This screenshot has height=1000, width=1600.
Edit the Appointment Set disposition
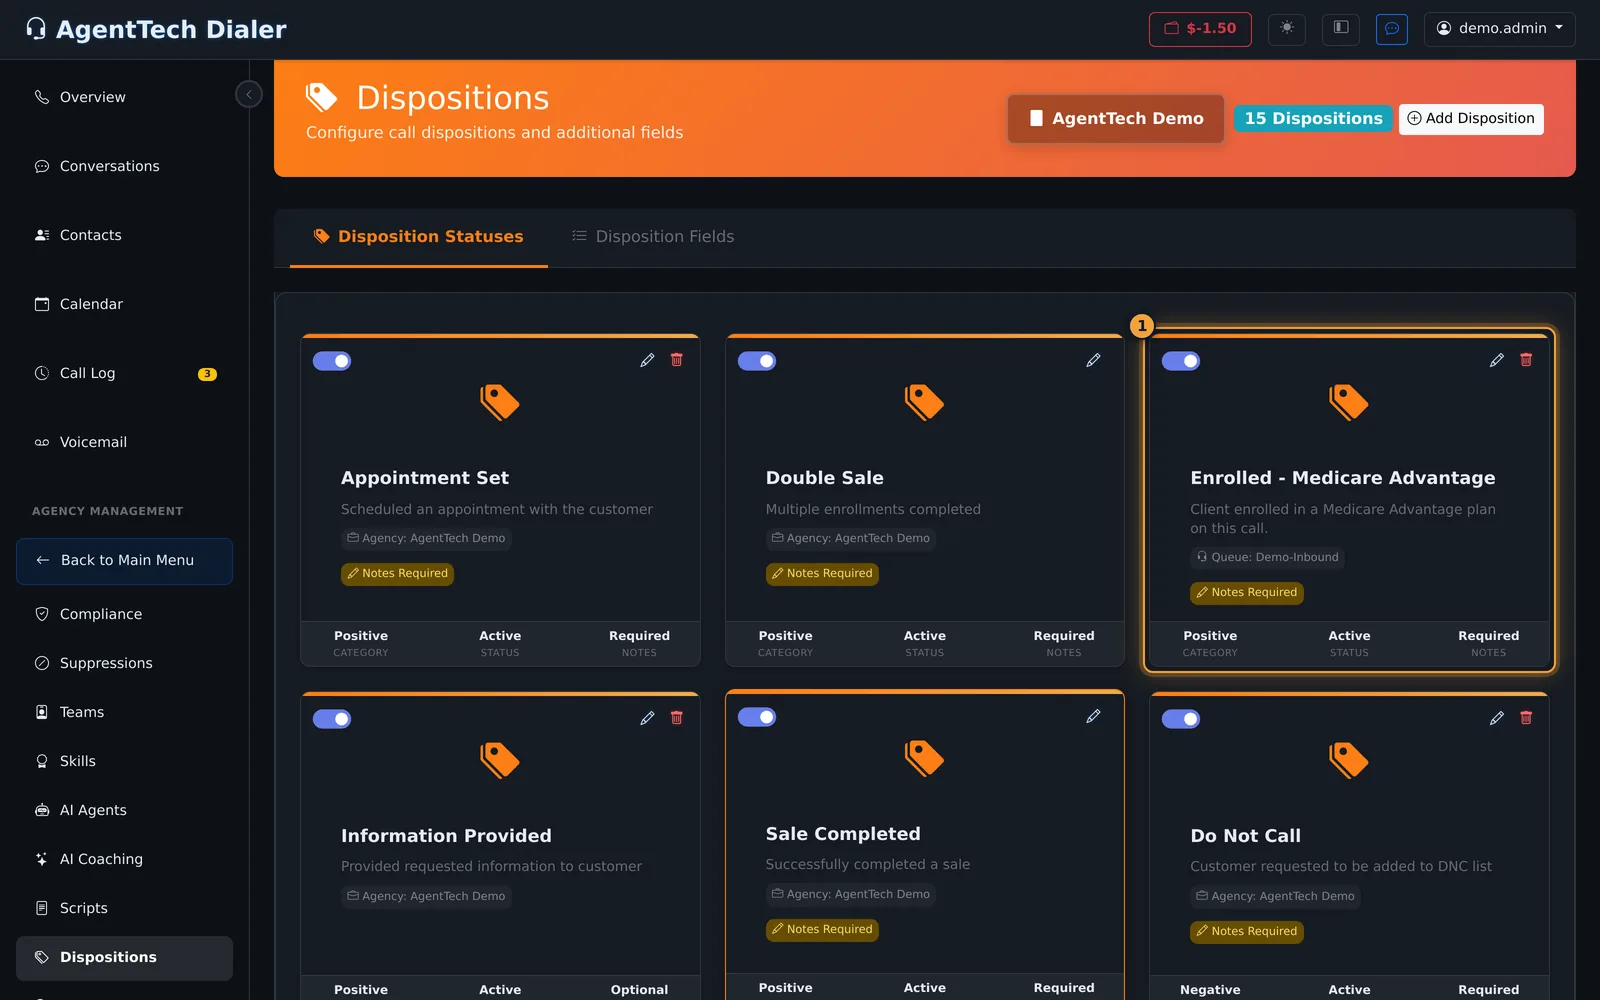[647, 360]
